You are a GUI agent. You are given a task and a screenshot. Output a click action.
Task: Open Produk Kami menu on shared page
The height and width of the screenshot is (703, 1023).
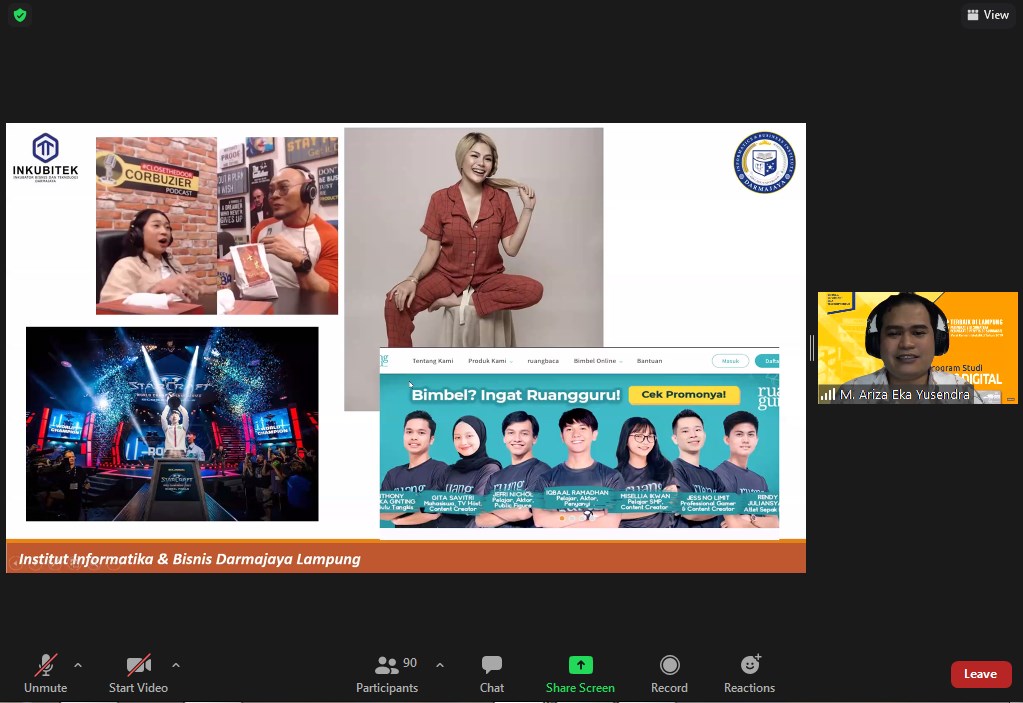[x=490, y=361]
